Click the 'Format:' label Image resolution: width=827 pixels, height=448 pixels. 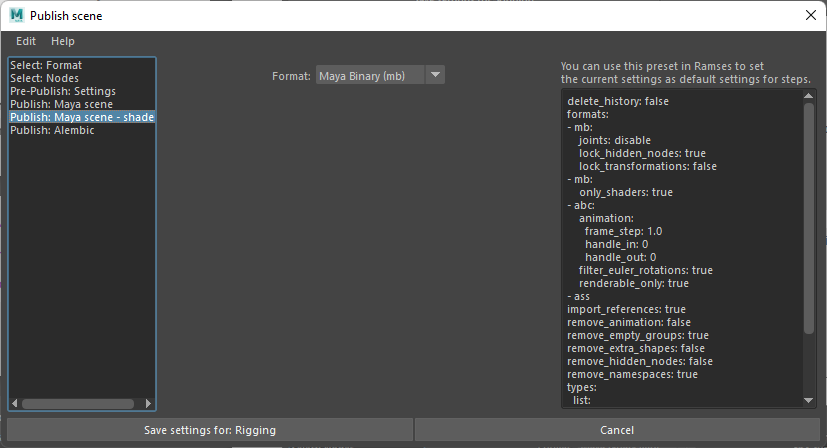click(291, 76)
